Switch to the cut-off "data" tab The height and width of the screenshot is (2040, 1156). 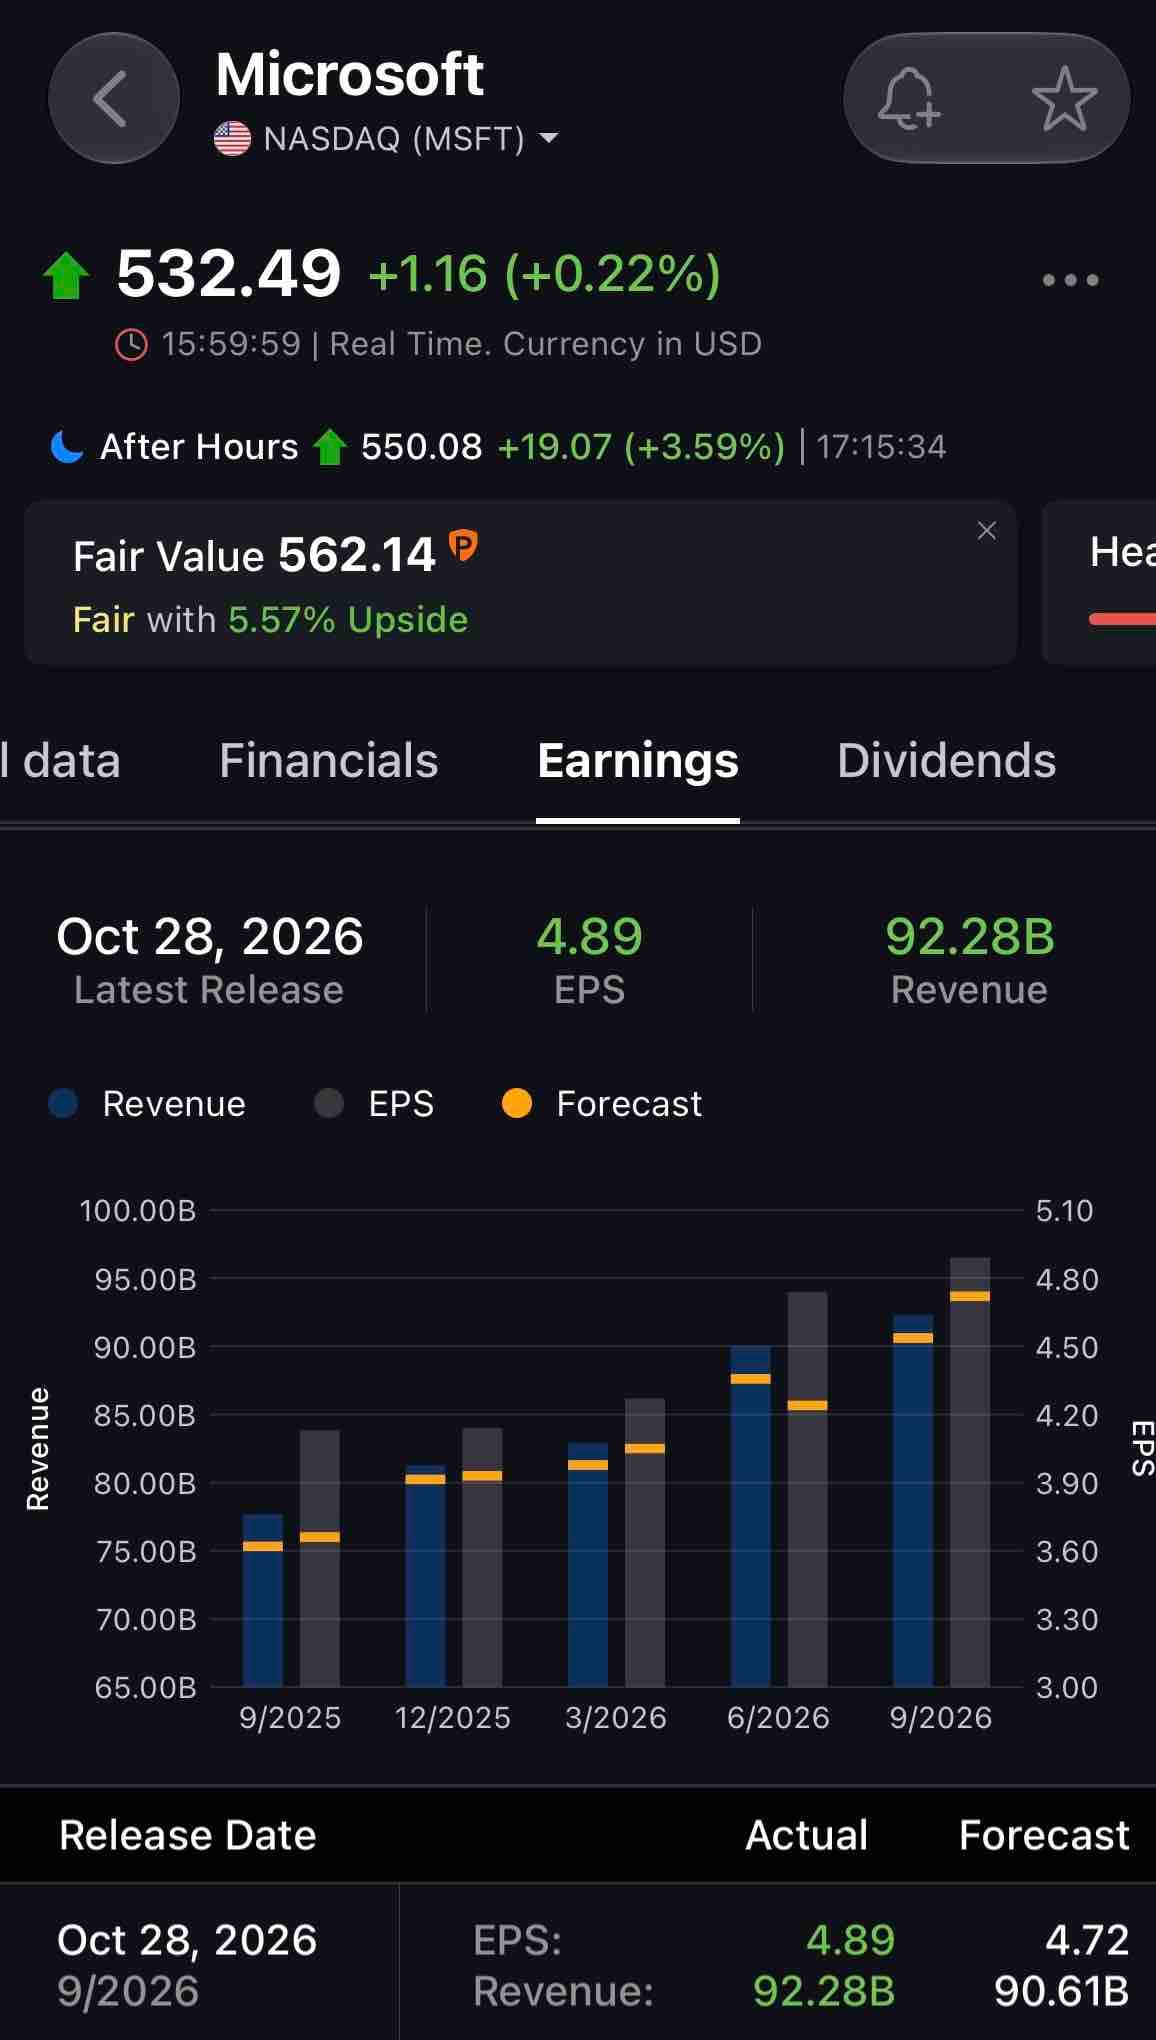(60, 761)
